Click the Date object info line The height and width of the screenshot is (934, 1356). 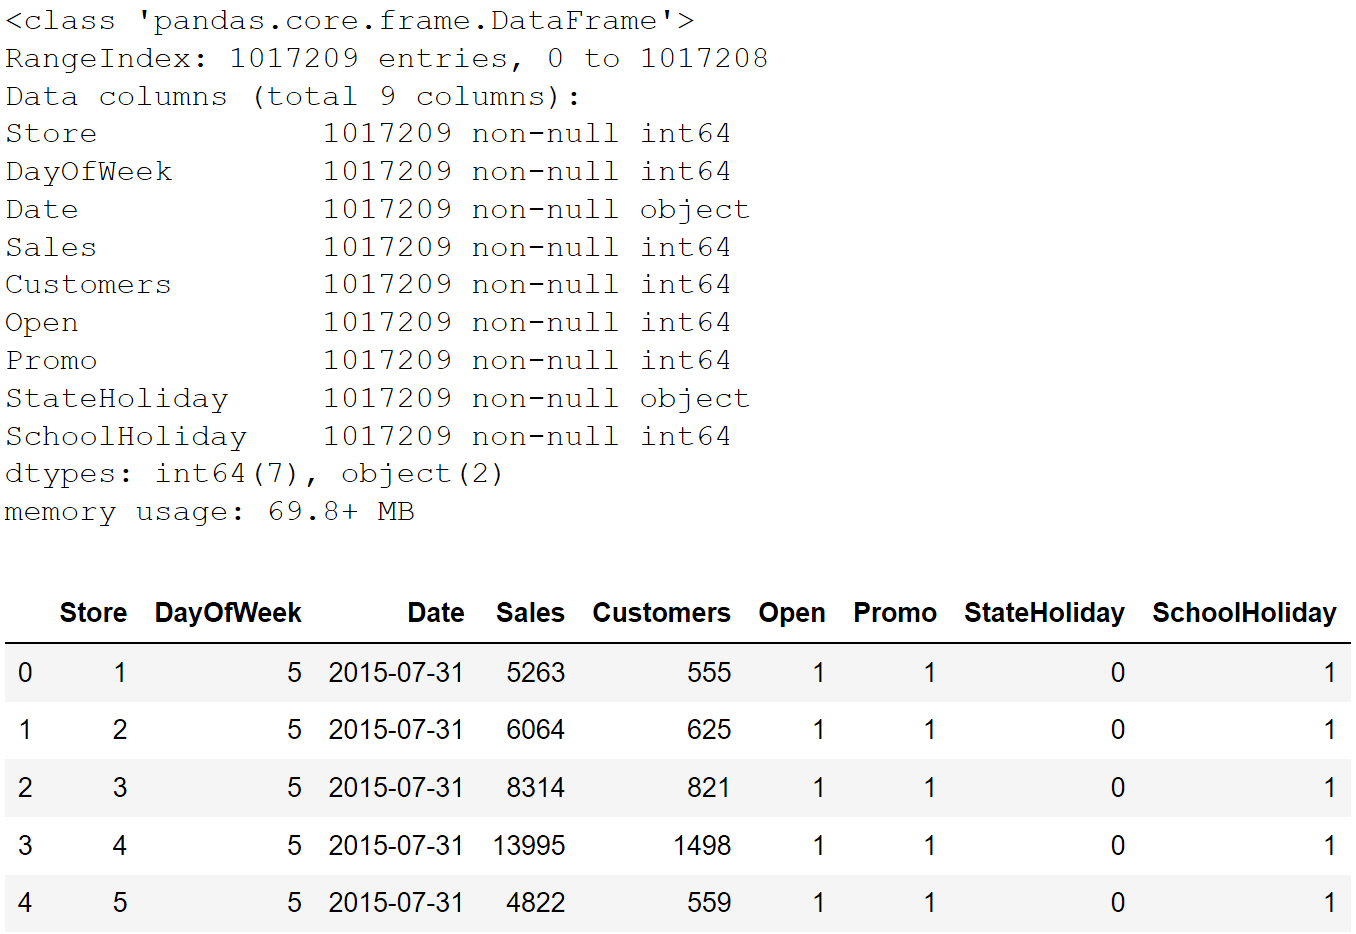click(377, 210)
